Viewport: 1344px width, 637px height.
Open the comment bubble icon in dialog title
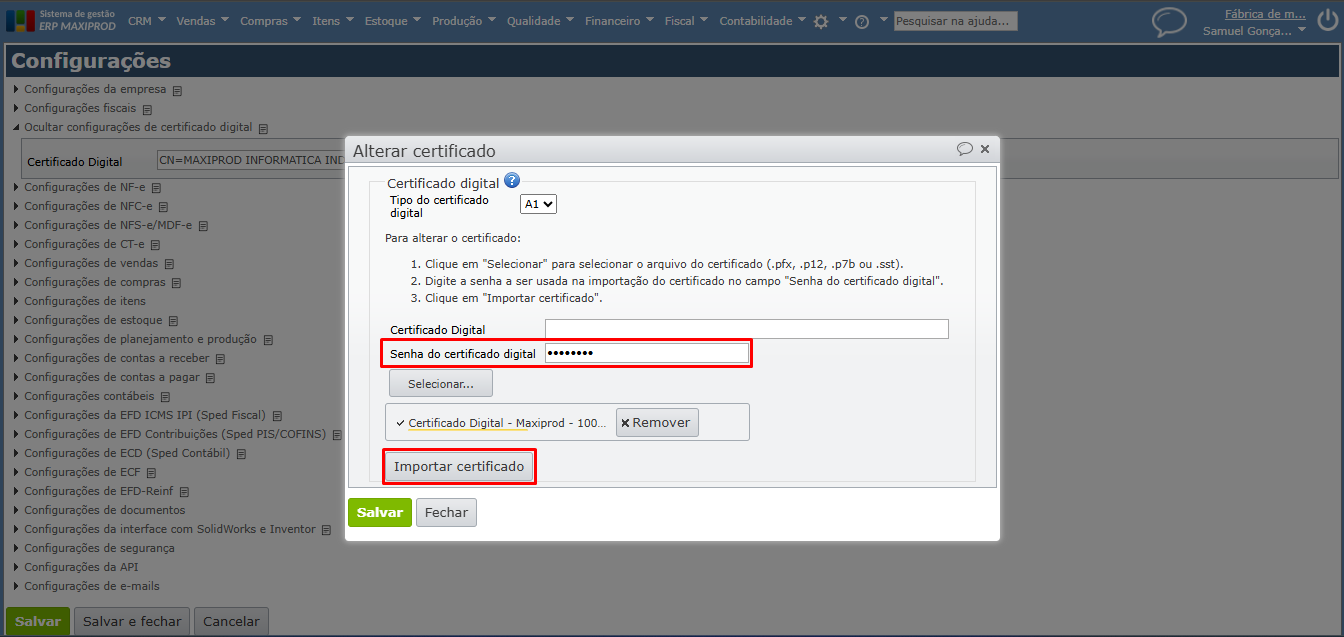965,149
